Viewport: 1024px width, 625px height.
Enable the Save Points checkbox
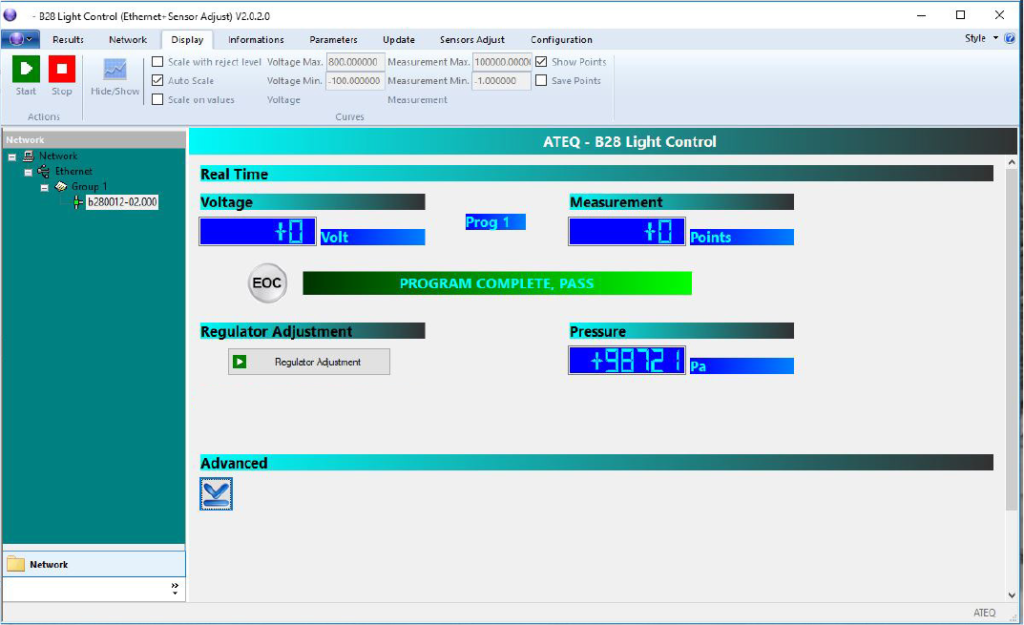541,81
